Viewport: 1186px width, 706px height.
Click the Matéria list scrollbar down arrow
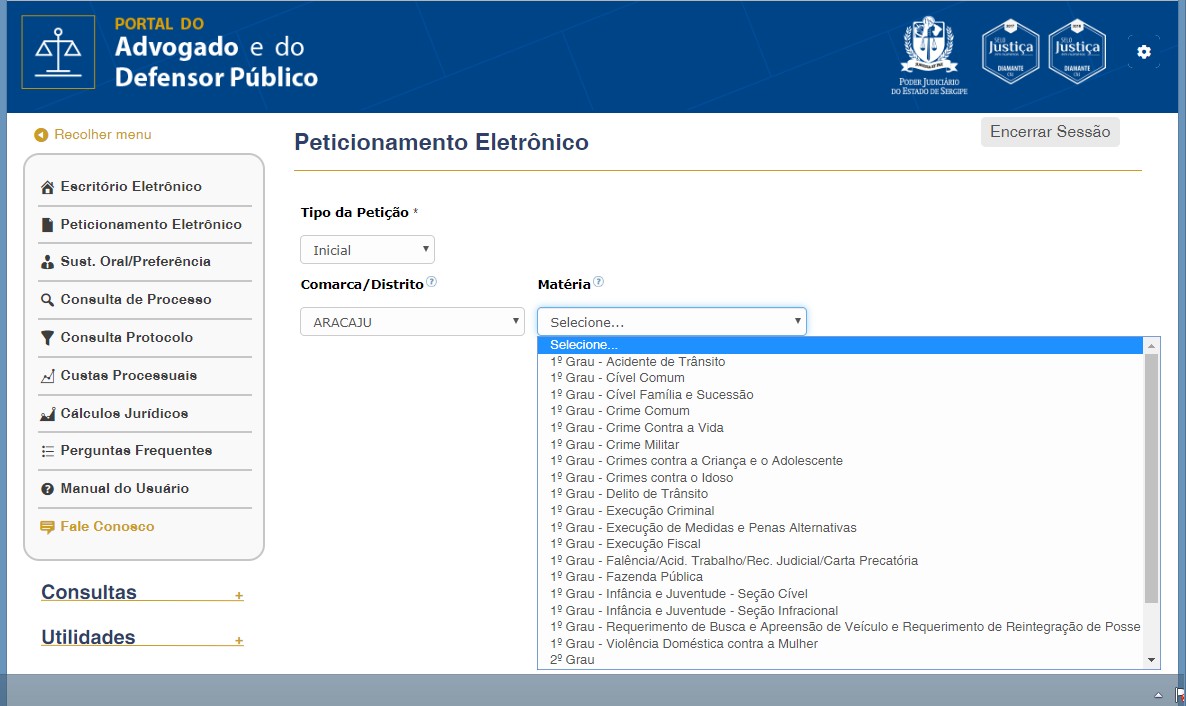click(x=1152, y=660)
